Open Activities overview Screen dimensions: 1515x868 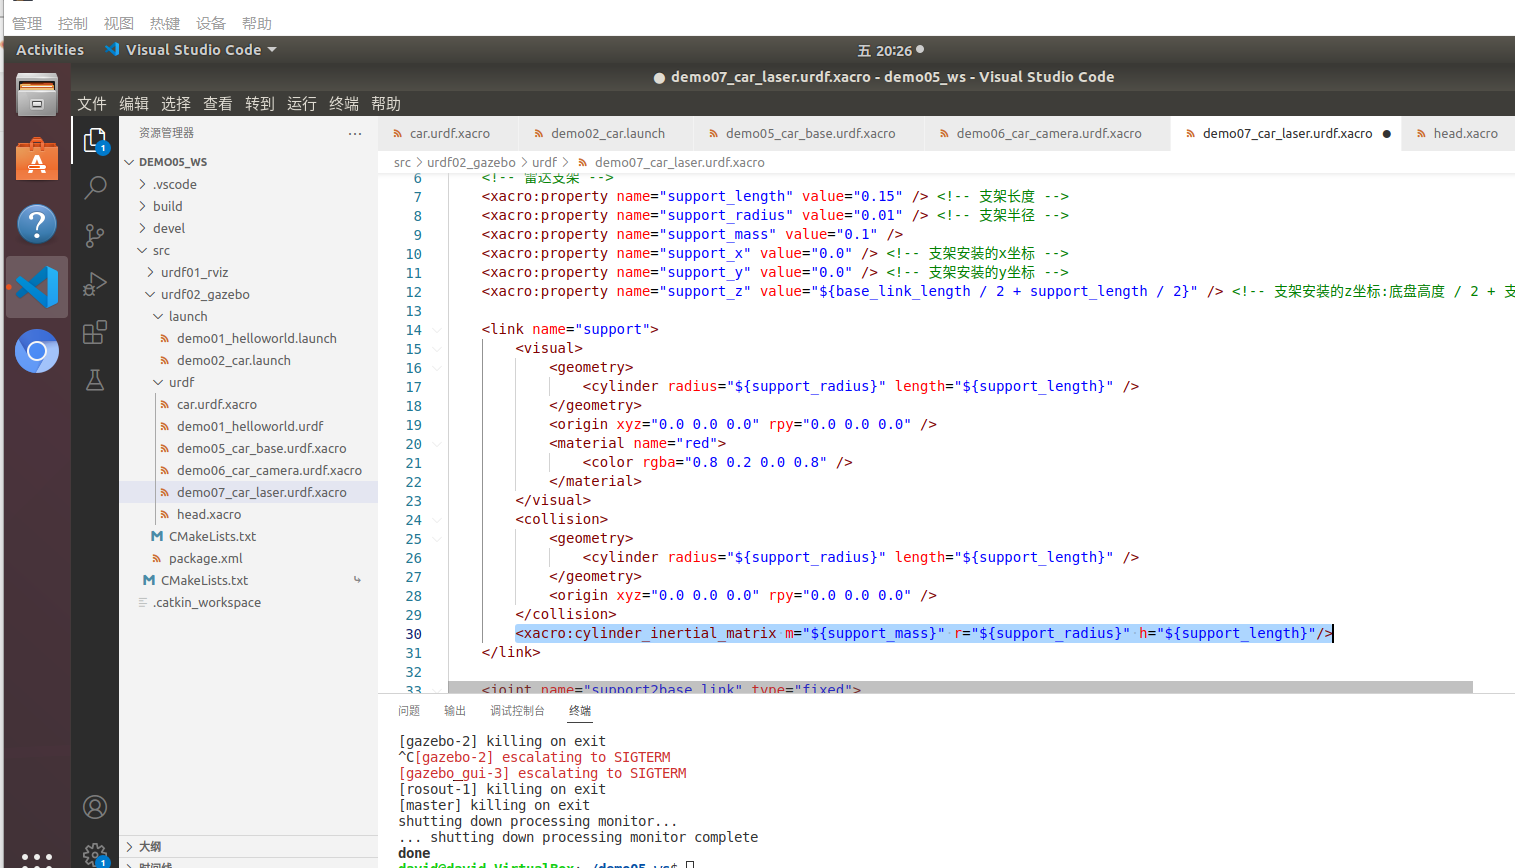[50, 50]
